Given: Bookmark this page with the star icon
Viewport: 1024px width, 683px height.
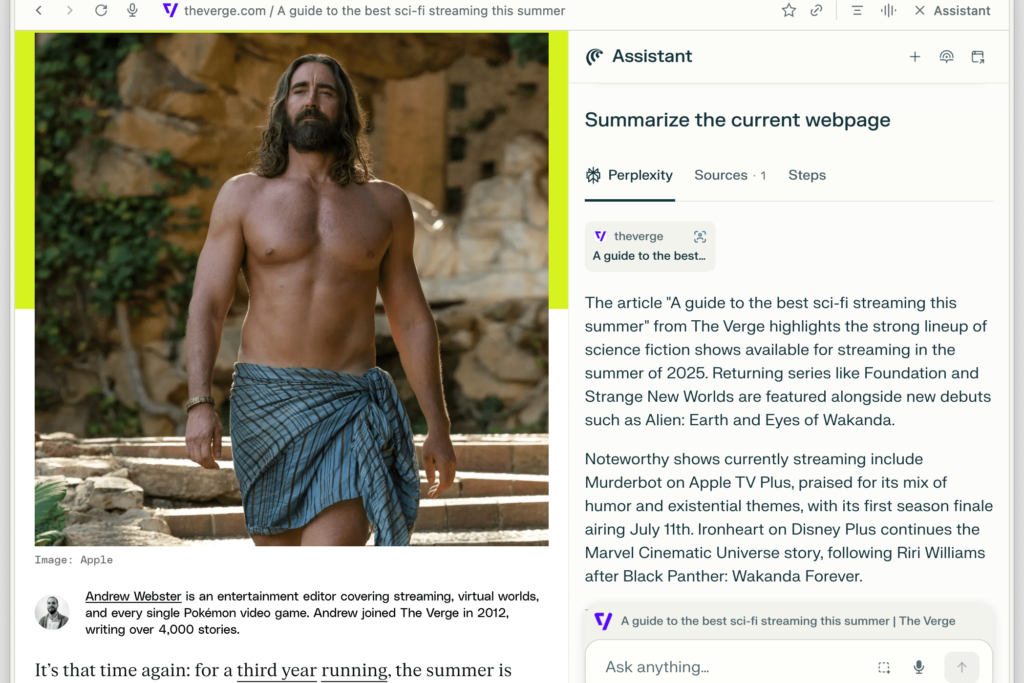Looking at the screenshot, I should [x=789, y=11].
